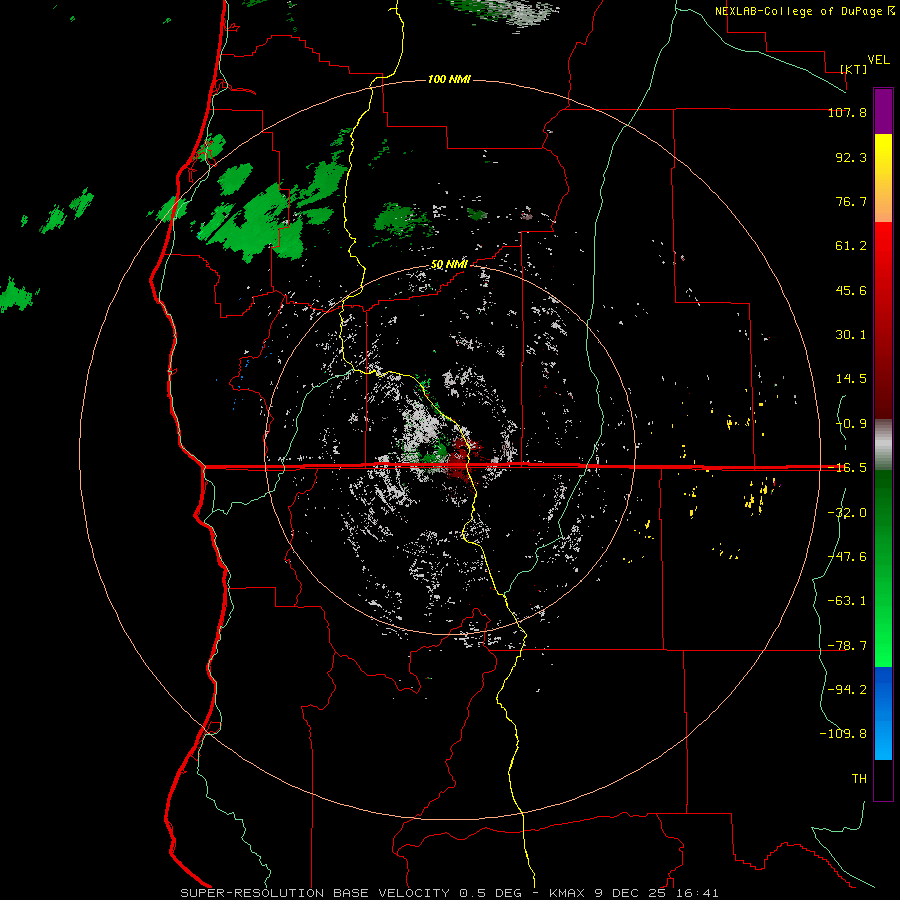This screenshot has width=900, height=900.
Task: Click the KMAX station identifier in the caption
Action: pyautogui.click(x=568, y=893)
